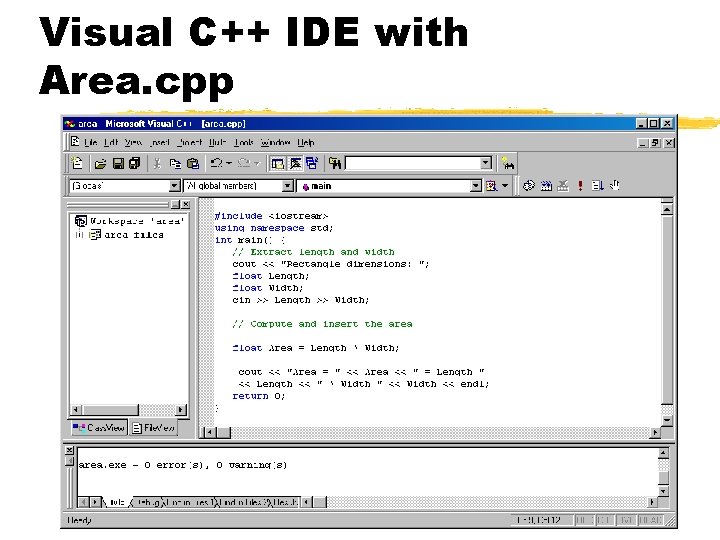This screenshot has width=720, height=540.
Task: Click the Paste clipboard icon
Action: pyautogui.click(x=193, y=163)
